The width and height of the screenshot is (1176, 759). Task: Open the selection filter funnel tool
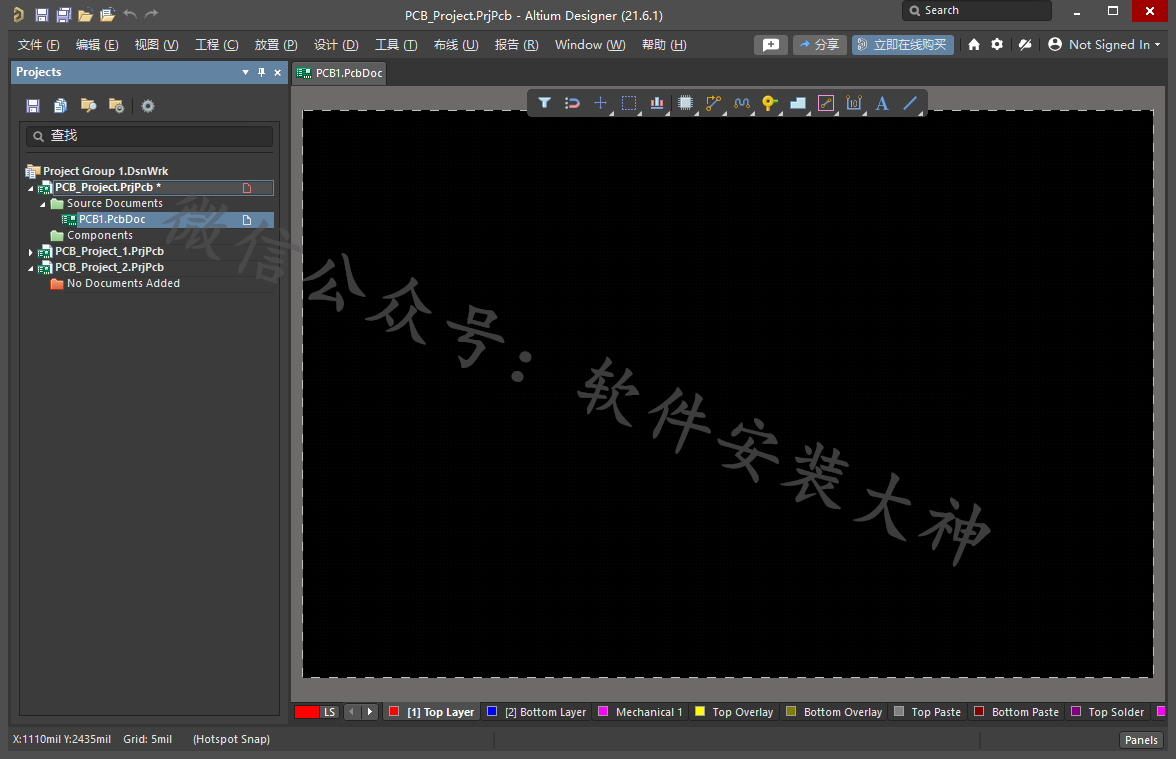(x=544, y=103)
